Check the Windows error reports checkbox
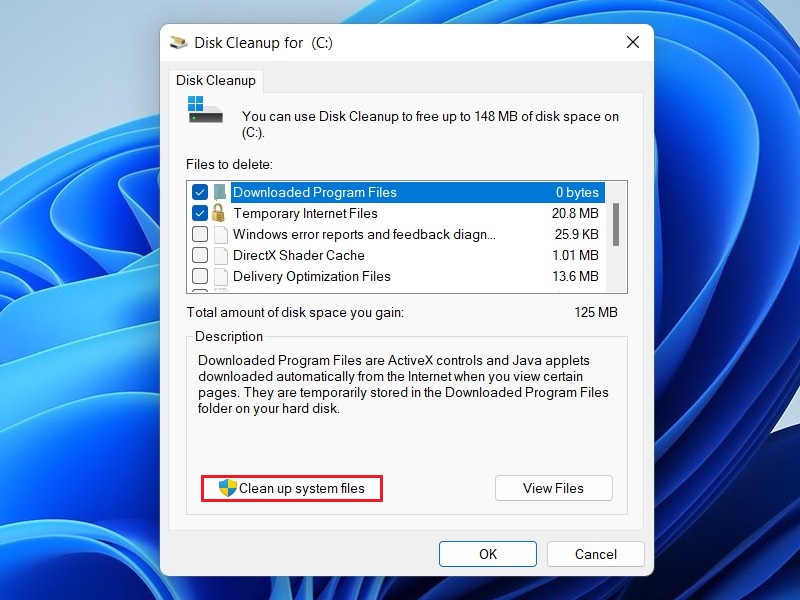800x600 pixels. pos(200,234)
